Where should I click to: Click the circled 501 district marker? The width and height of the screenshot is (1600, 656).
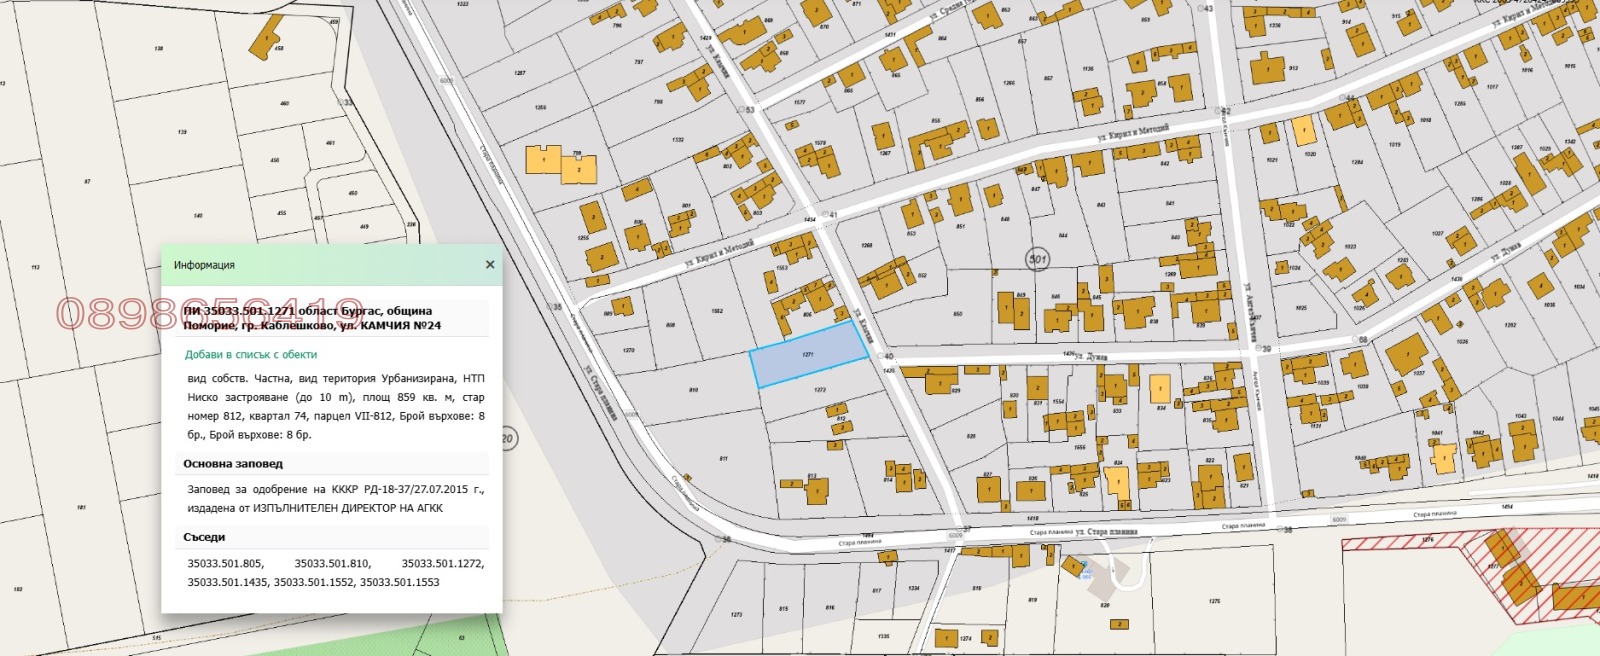(1037, 260)
